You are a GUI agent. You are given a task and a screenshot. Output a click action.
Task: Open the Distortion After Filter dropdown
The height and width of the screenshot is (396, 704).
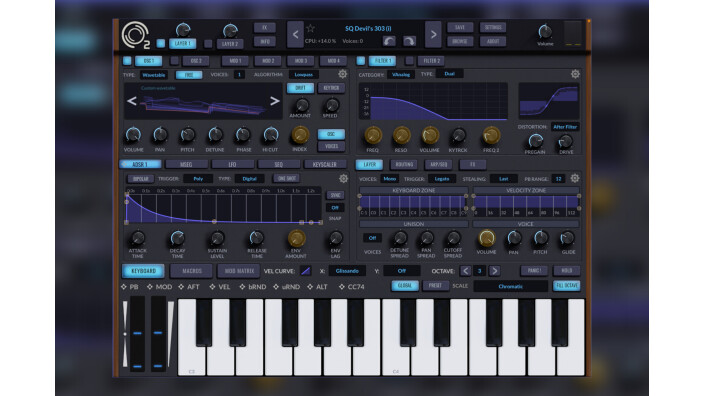[x=565, y=127]
